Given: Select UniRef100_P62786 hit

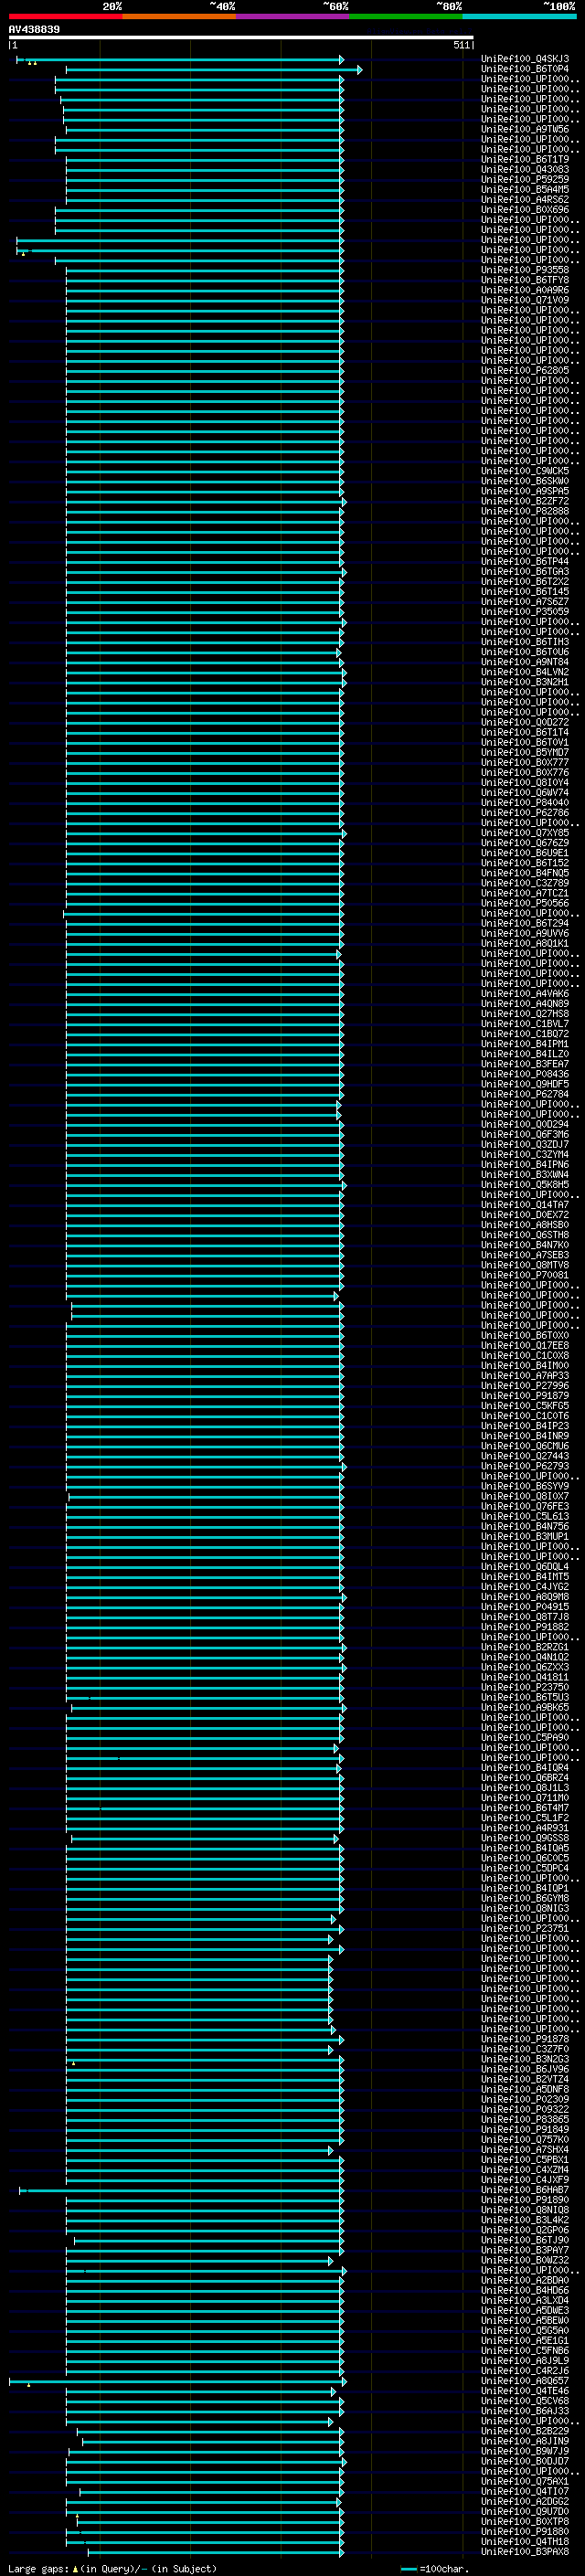Looking at the screenshot, I should click(525, 813).
